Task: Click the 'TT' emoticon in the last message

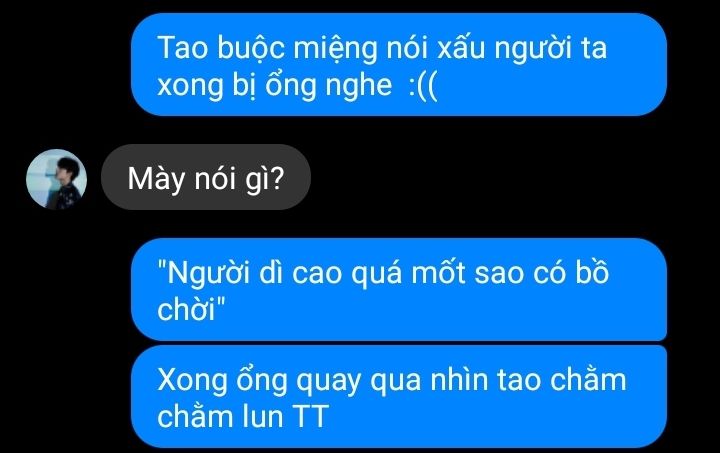Action: point(310,416)
